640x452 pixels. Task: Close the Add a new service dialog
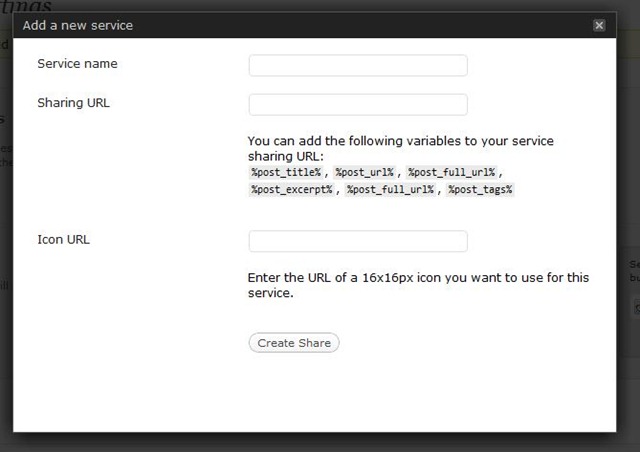click(599, 25)
